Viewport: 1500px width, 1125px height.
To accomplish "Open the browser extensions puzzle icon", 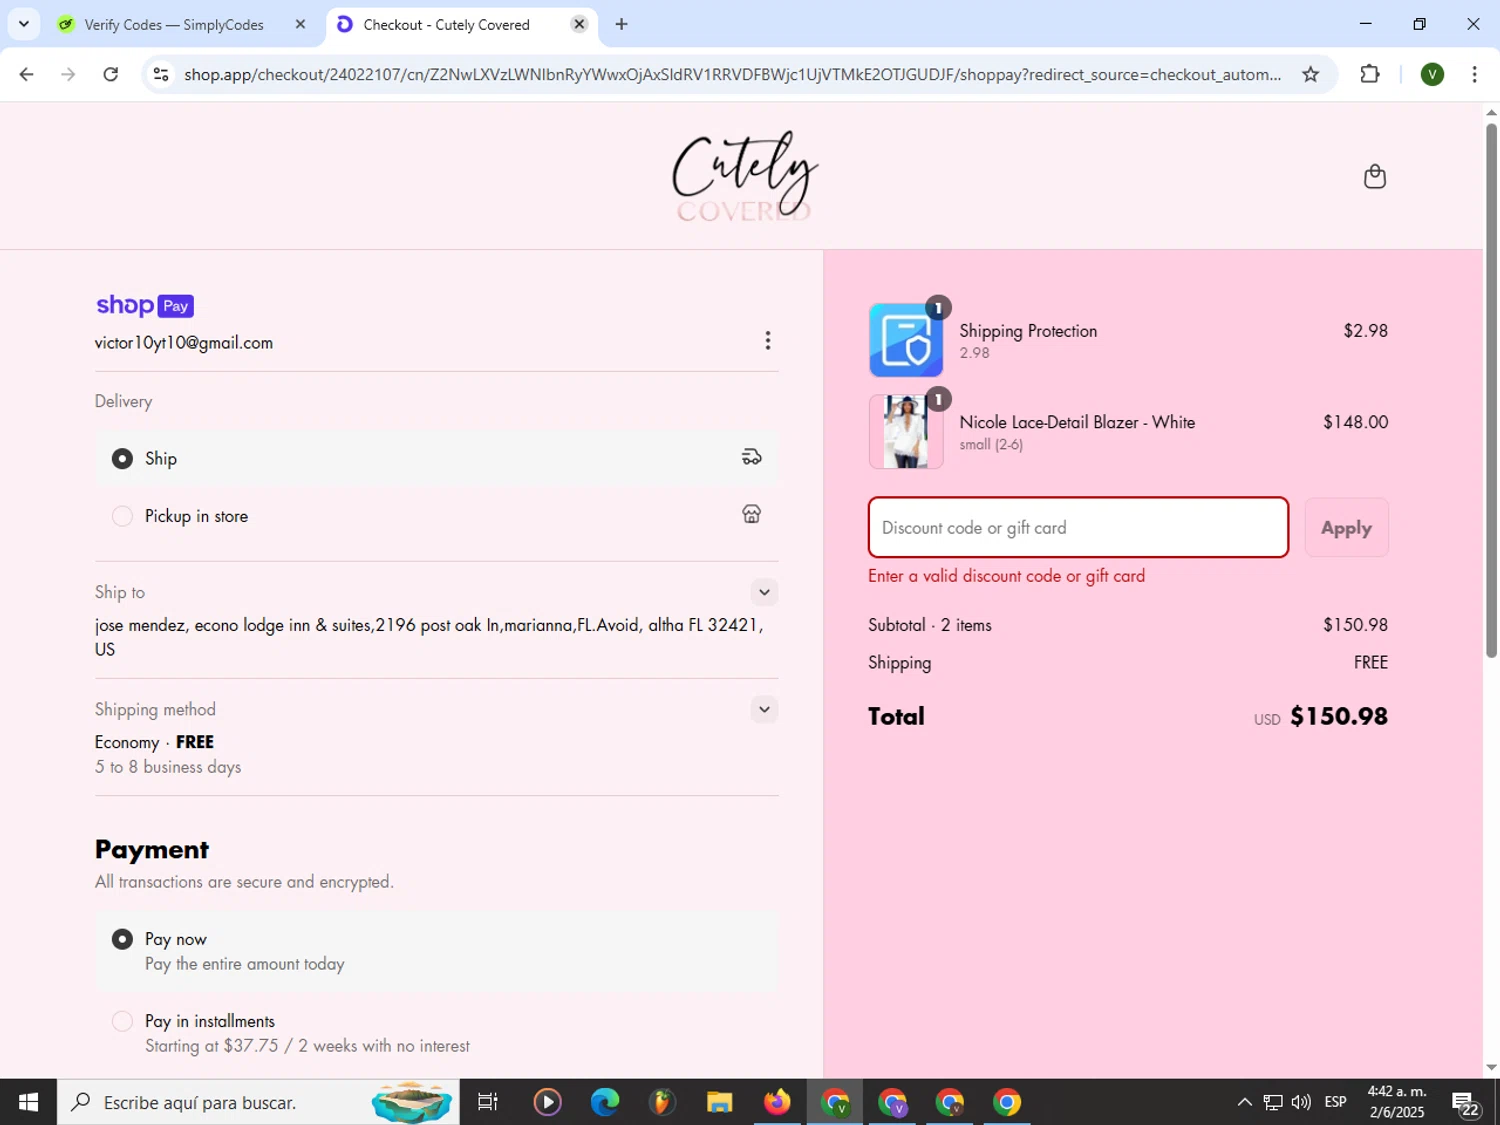I will tap(1370, 74).
